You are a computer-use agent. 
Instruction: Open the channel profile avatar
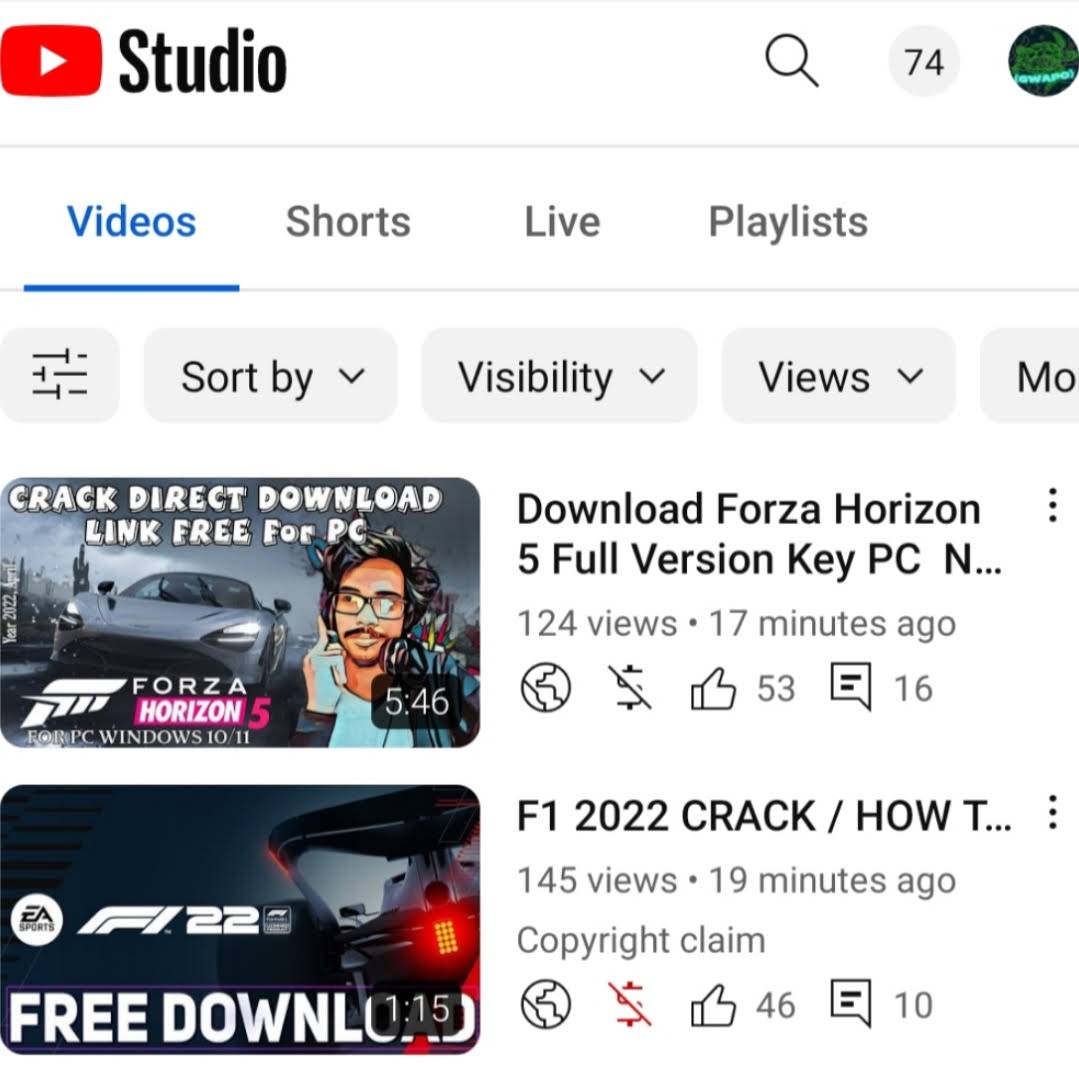click(1043, 61)
